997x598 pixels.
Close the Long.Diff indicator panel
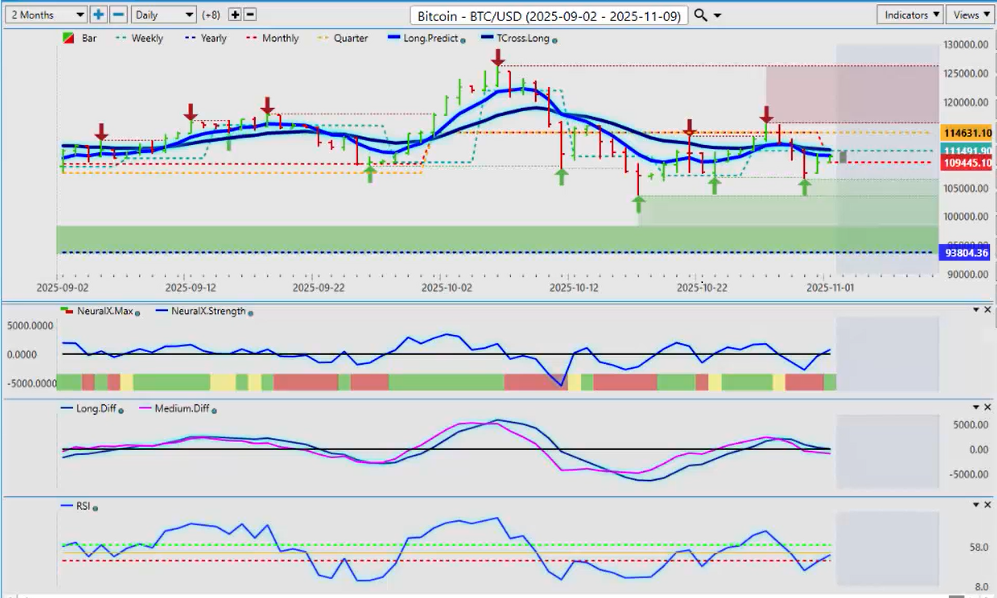point(988,407)
